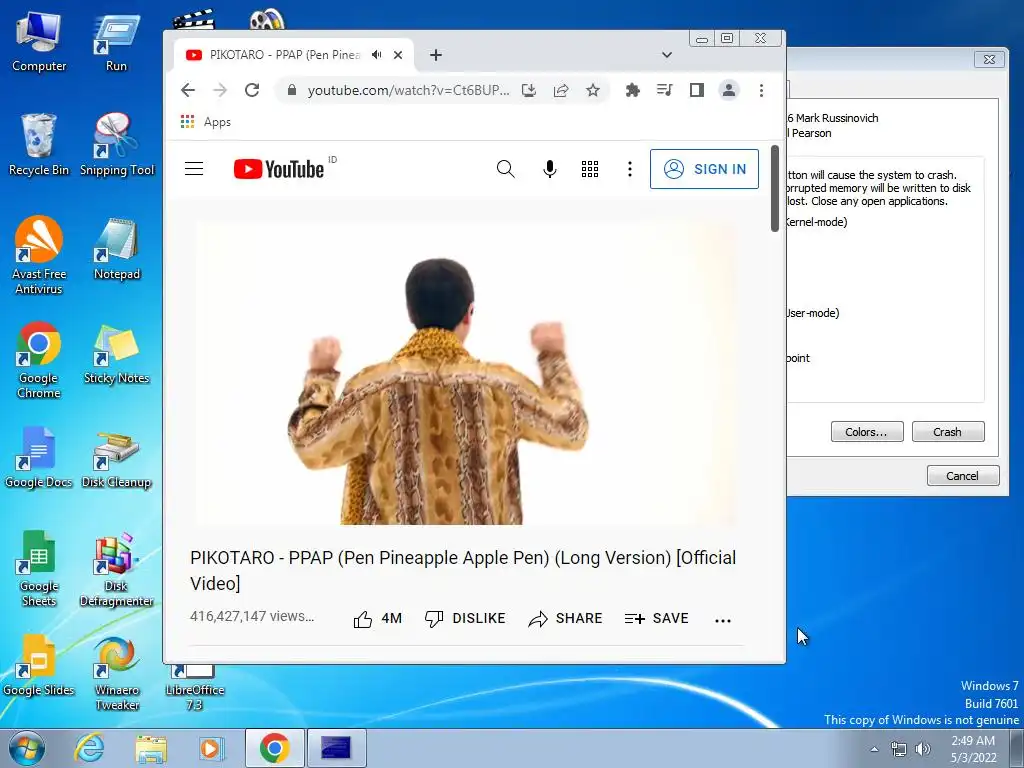Select Winaero Tweaker desktop shortcut
The width and height of the screenshot is (1024, 768).
116,674
